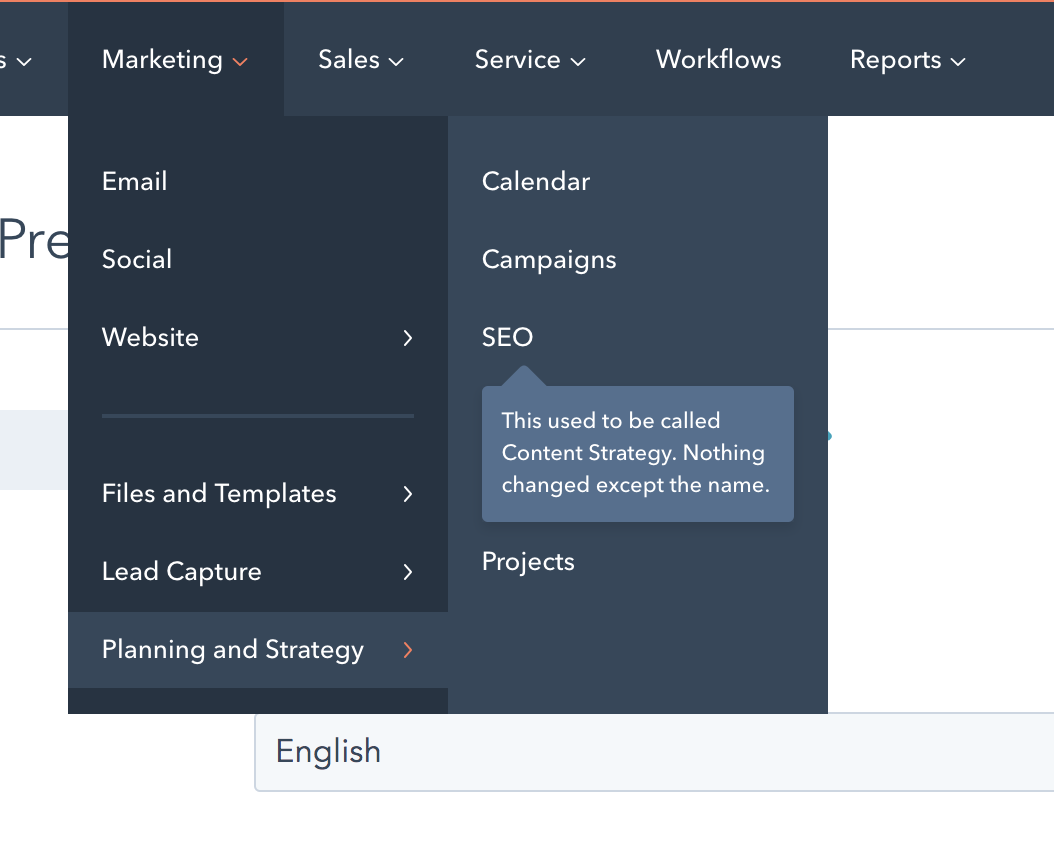The image size is (1054, 856).
Task: Open Calendar from the submenu
Action: (536, 181)
